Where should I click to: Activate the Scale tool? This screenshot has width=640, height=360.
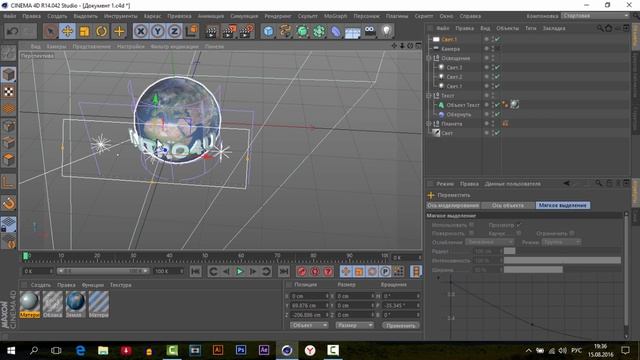tap(84, 31)
